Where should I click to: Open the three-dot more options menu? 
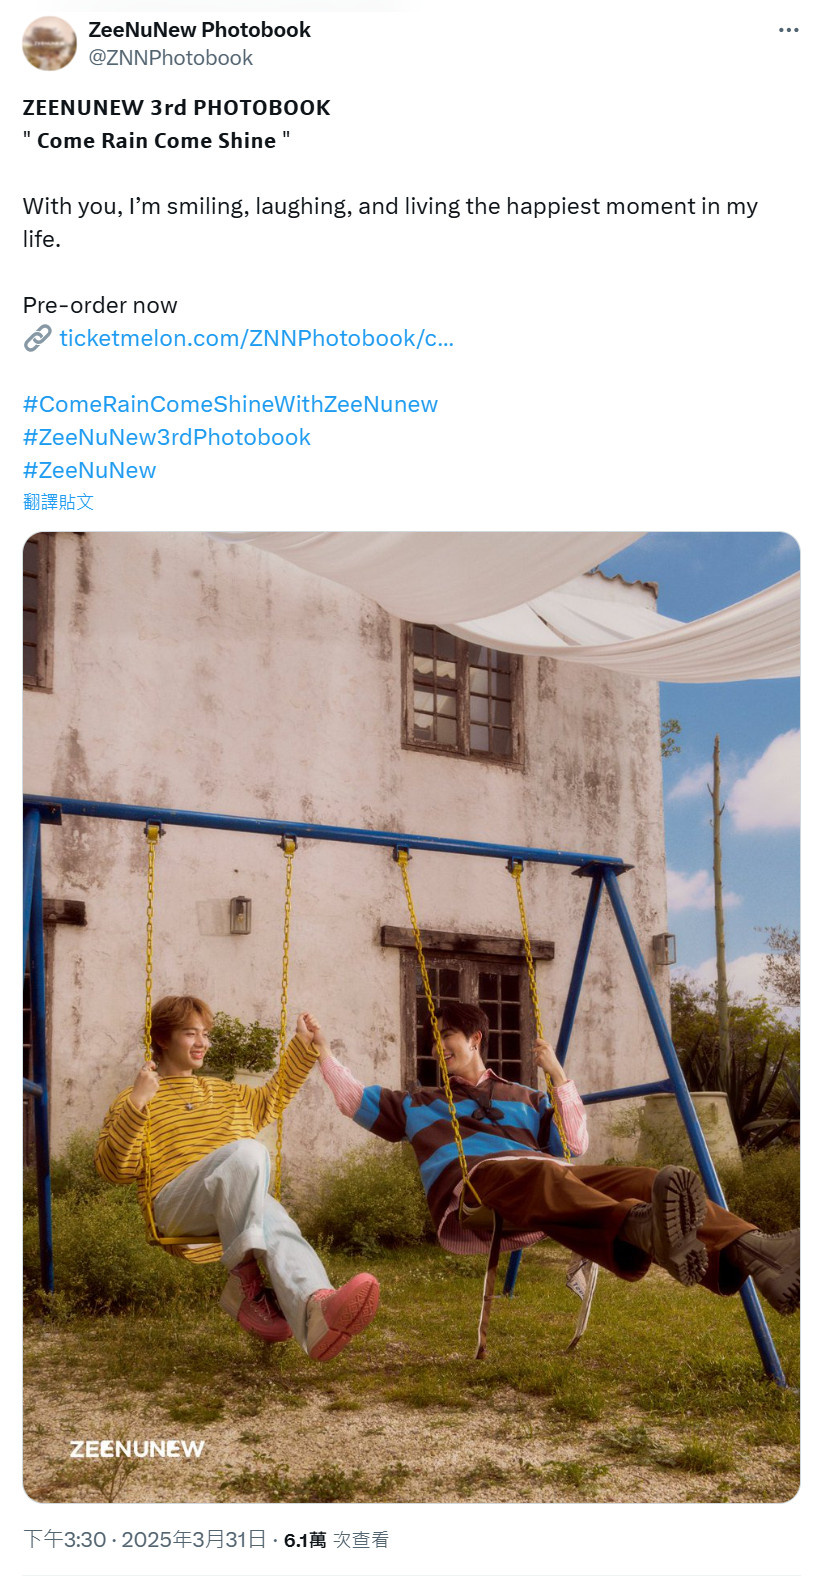(x=788, y=30)
